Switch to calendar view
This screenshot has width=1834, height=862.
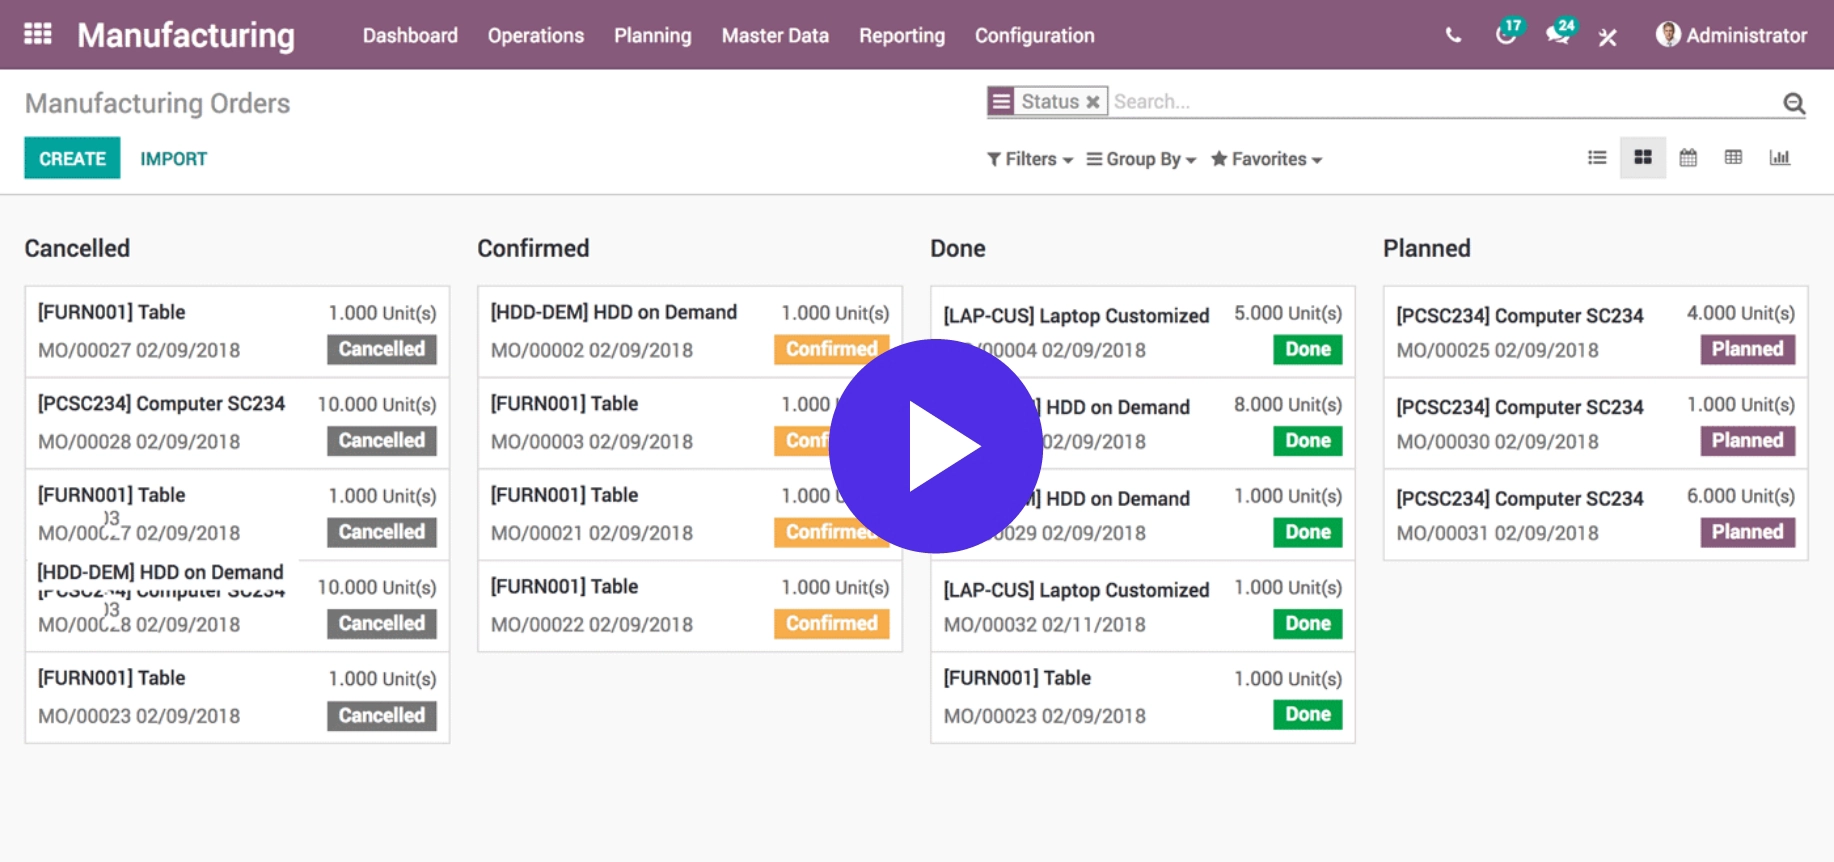click(x=1688, y=158)
